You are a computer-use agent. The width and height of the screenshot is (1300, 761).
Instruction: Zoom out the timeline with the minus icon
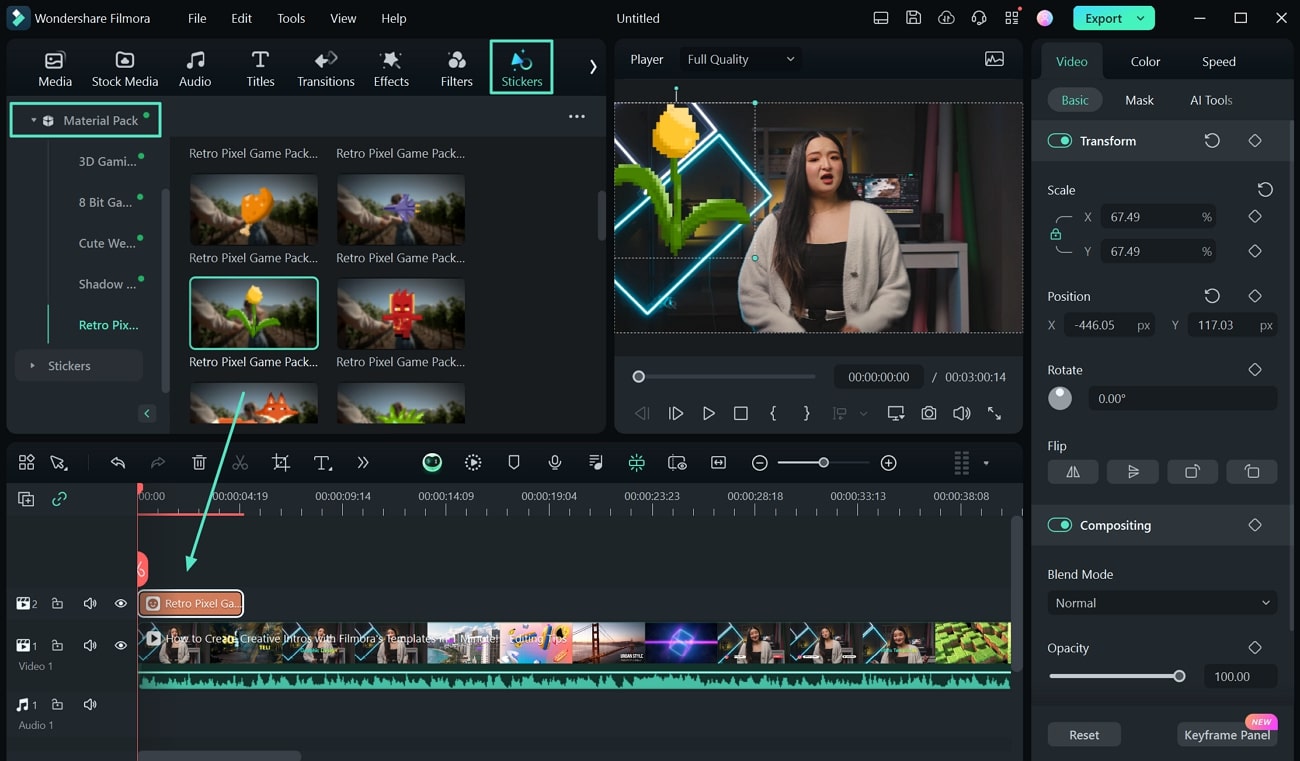tap(760, 462)
